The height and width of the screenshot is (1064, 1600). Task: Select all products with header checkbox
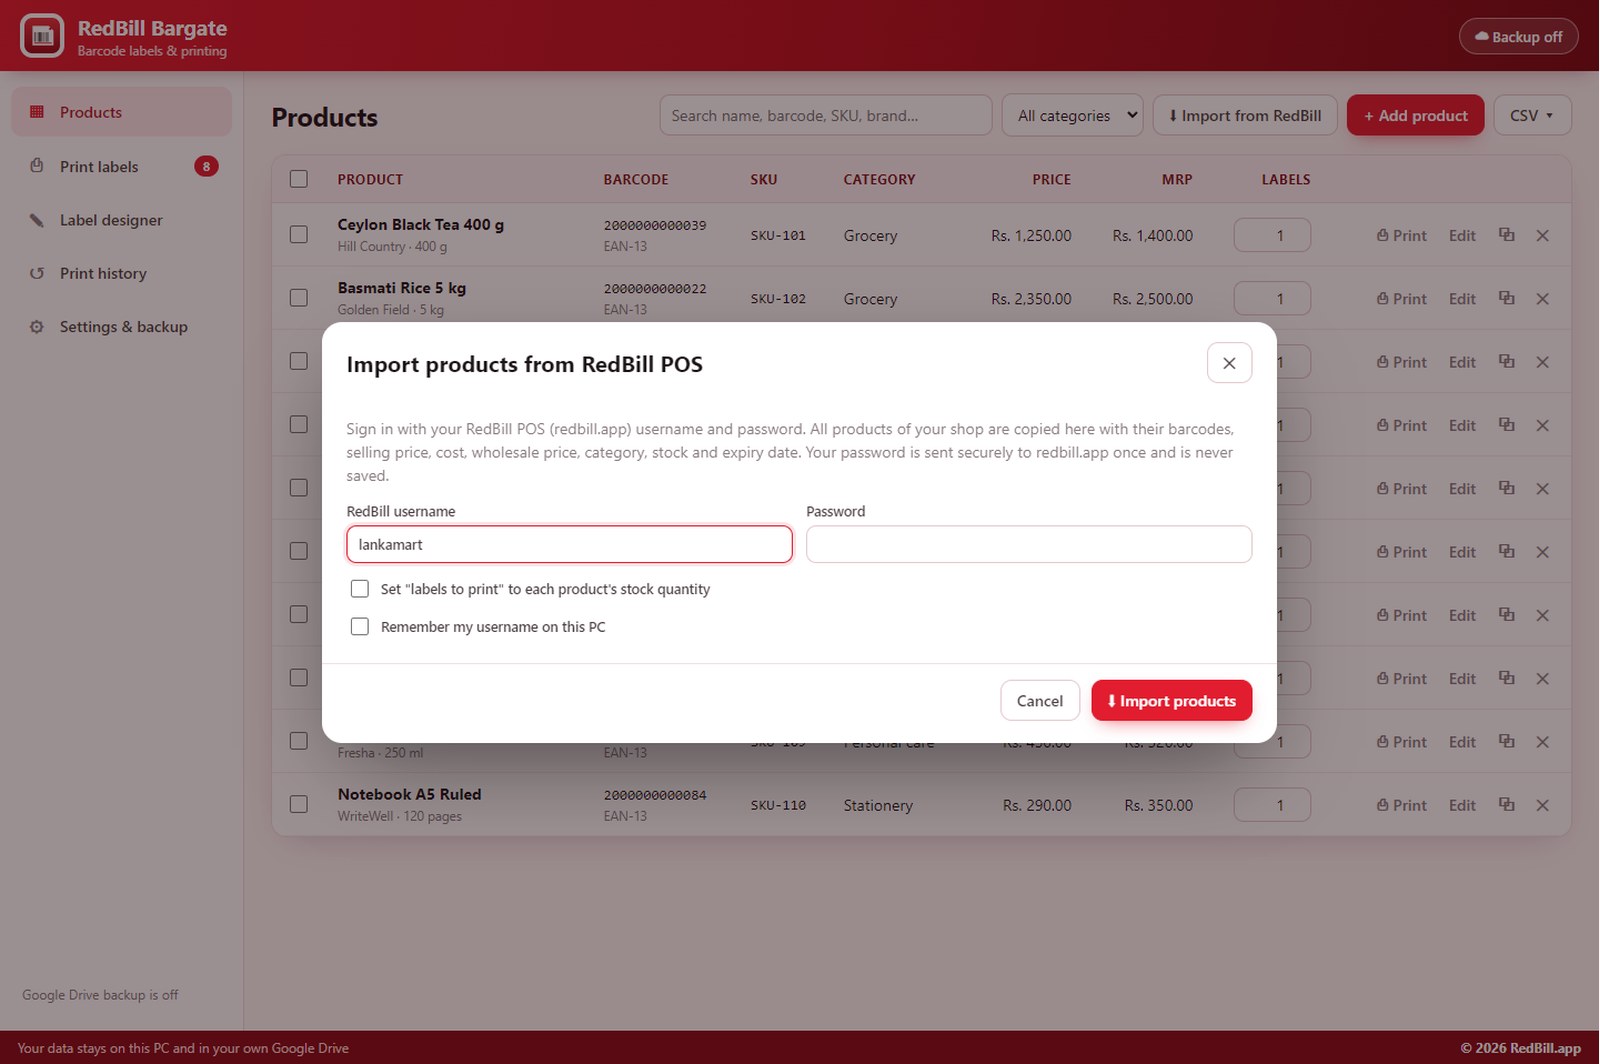(299, 179)
